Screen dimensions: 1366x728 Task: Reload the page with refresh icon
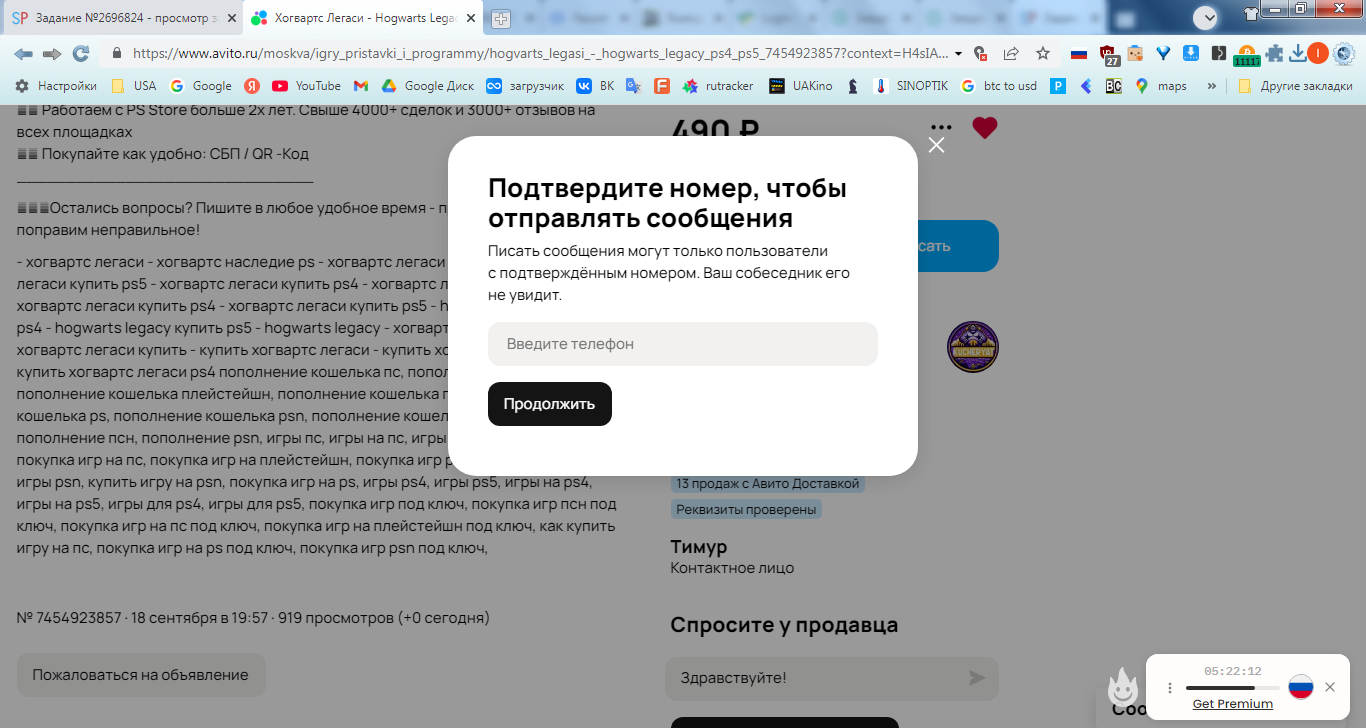(x=81, y=54)
